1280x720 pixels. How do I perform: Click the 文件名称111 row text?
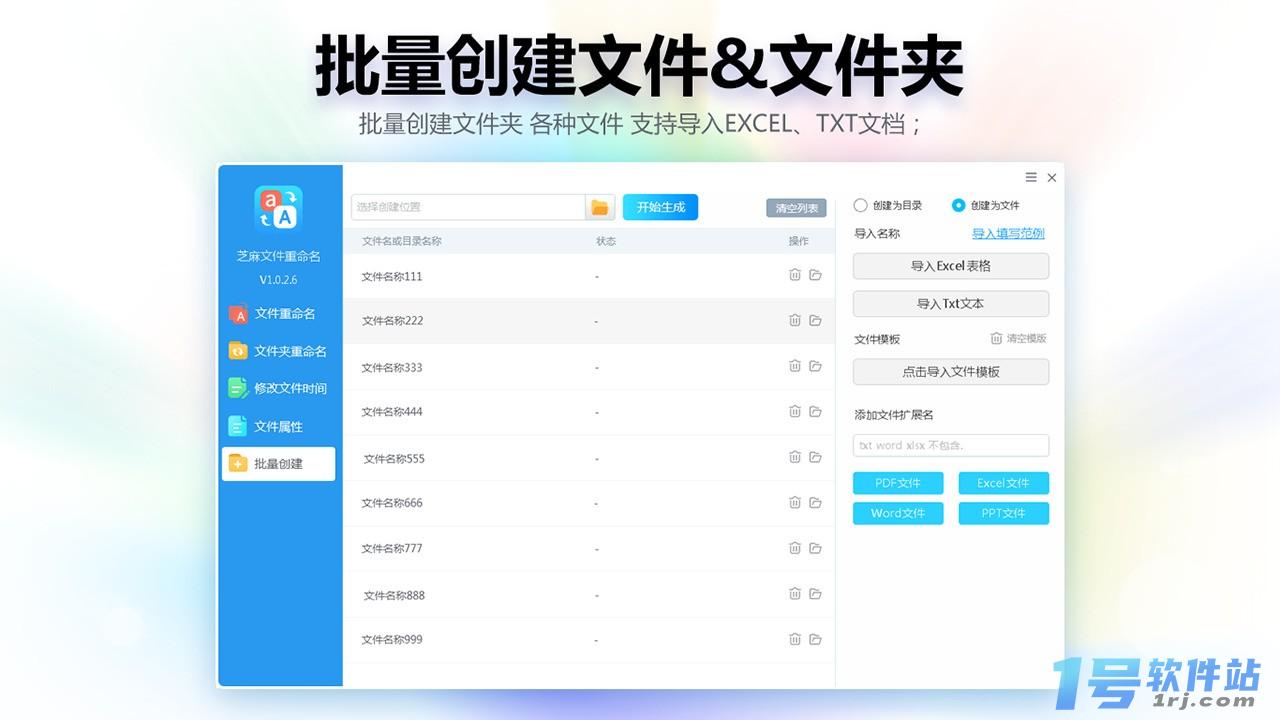point(392,276)
